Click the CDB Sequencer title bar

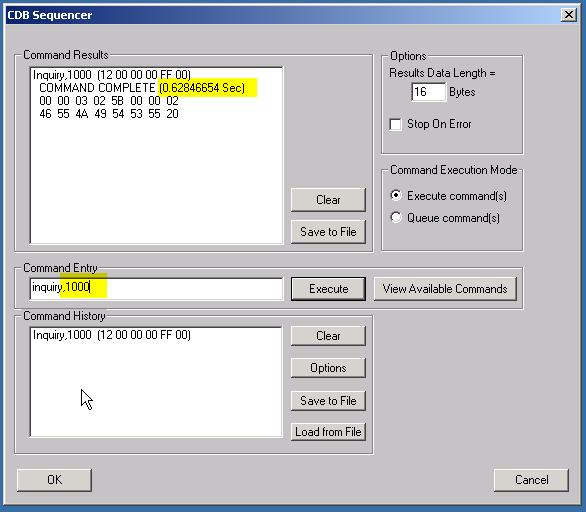coord(283,15)
